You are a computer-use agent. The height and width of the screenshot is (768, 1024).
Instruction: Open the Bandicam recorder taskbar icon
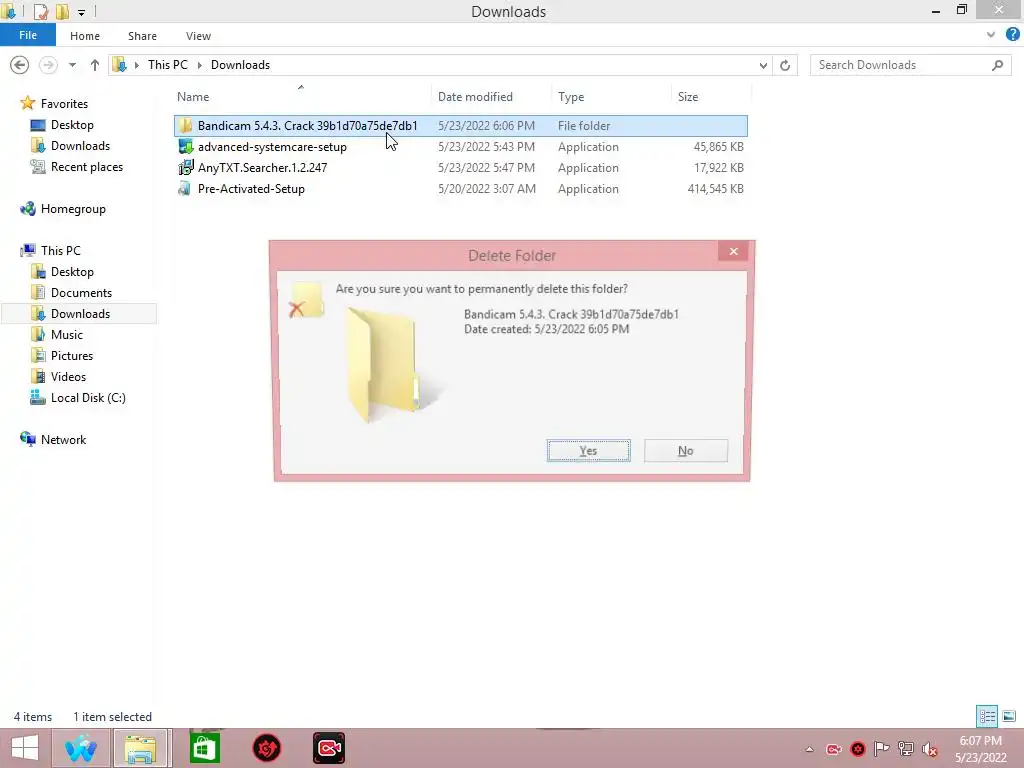328,748
